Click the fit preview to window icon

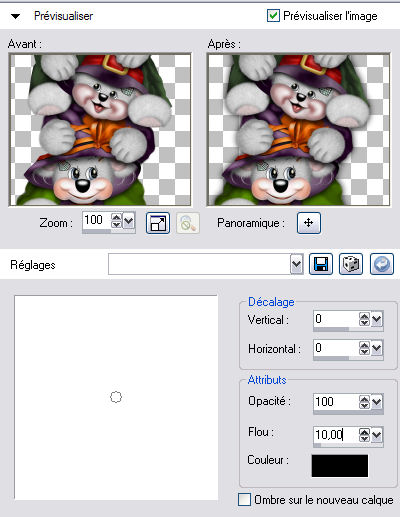[158, 223]
